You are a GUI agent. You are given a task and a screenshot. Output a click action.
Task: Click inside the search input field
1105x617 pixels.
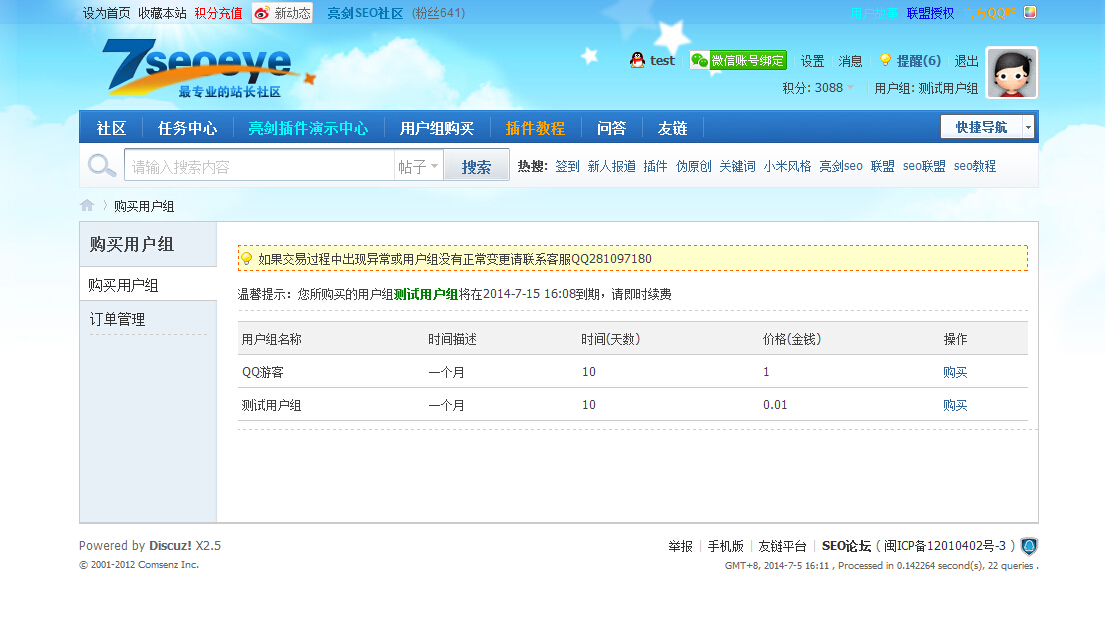tap(258, 166)
